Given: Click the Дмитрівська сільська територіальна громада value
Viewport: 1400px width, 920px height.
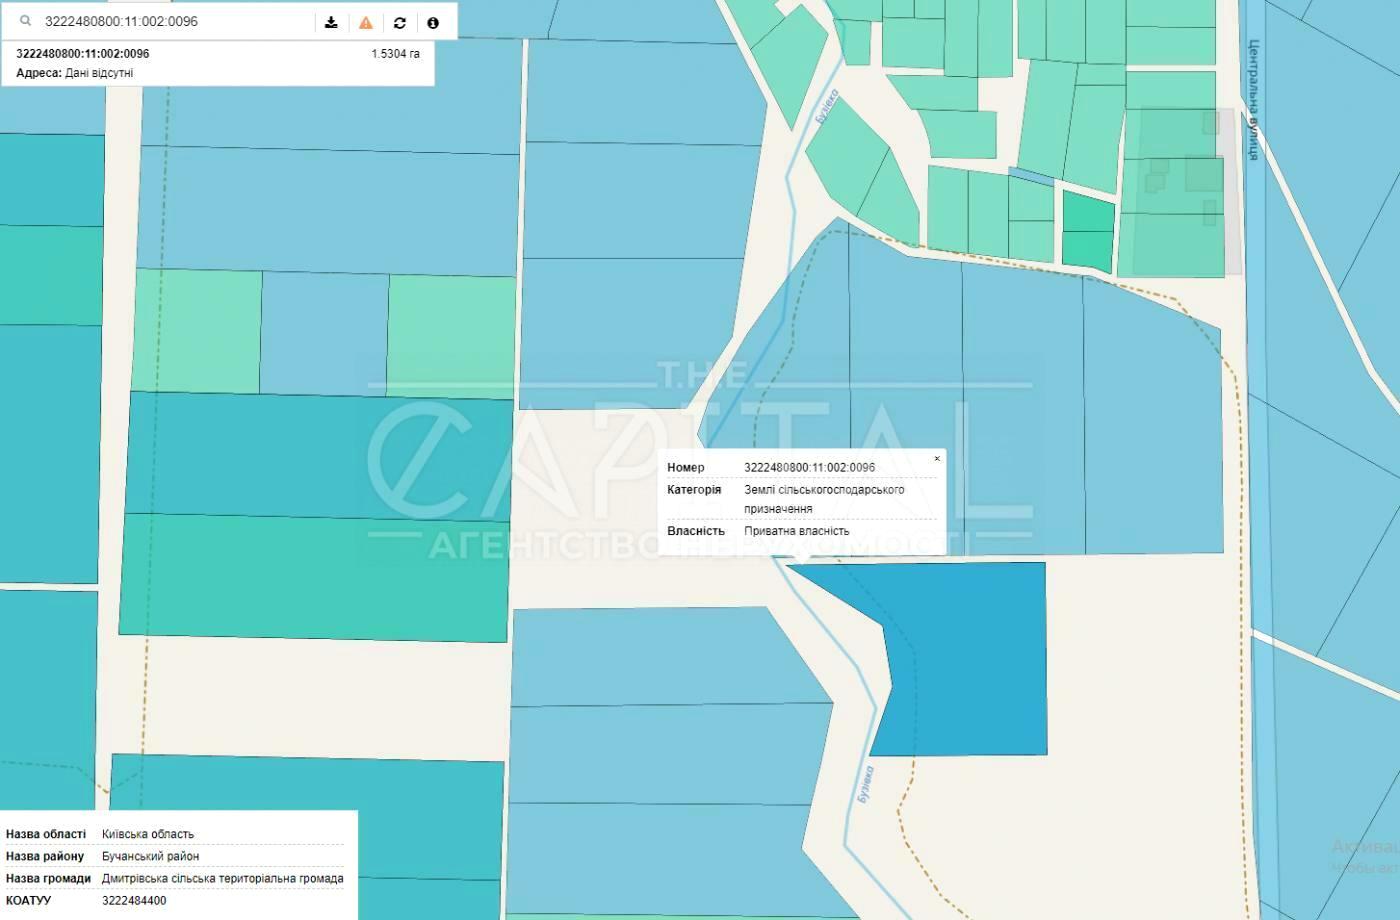Looking at the screenshot, I should point(222,879).
